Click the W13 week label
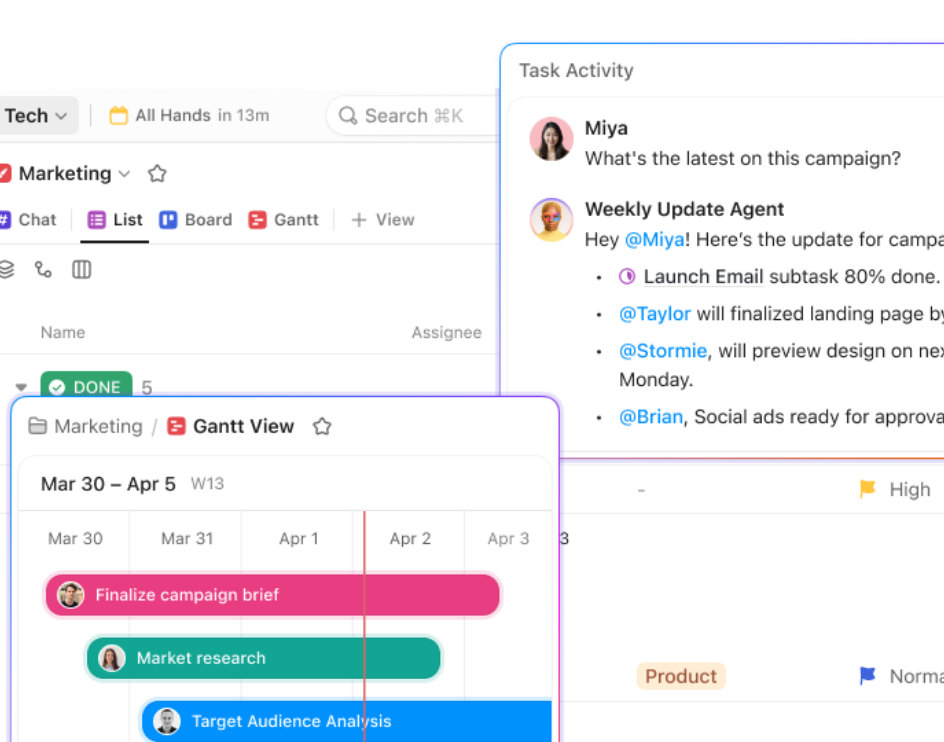The width and height of the screenshot is (944, 742). (207, 484)
